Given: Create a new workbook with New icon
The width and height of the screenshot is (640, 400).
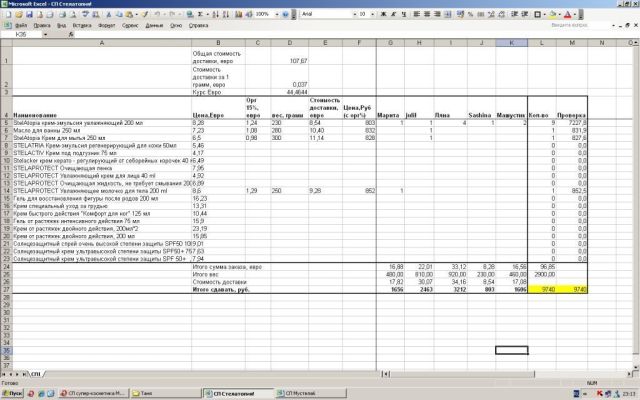Looking at the screenshot, I should (8, 14).
